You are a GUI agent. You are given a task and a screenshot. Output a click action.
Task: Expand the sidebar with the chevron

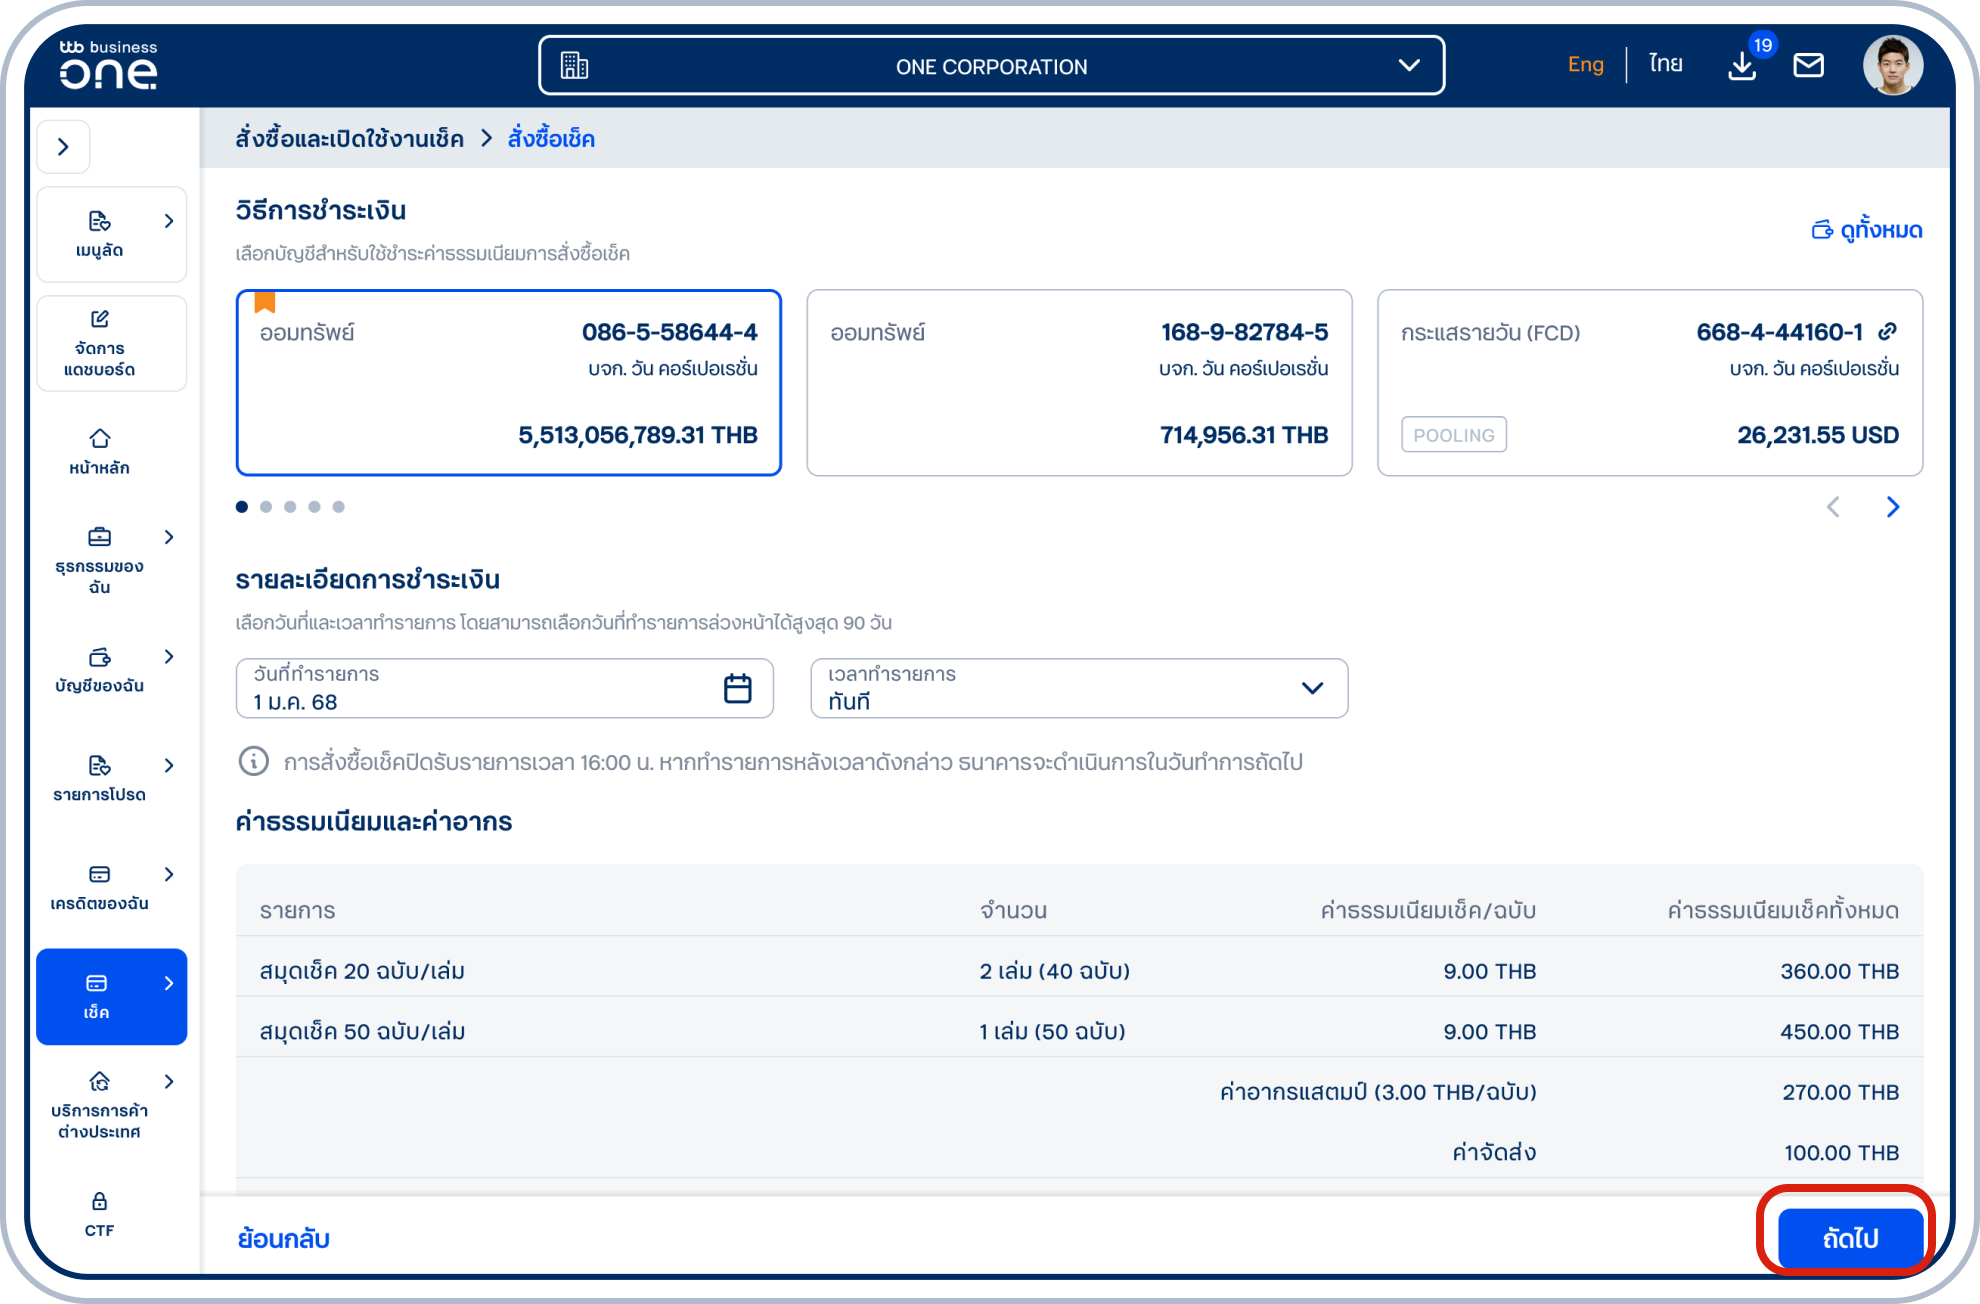(x=63, y=147)
